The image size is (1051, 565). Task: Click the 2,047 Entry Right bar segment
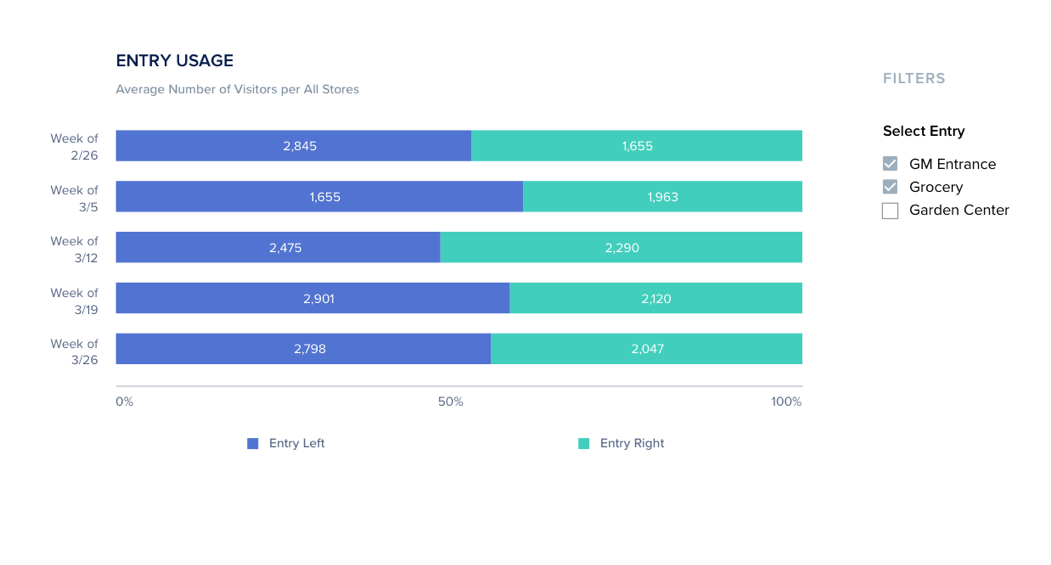click(x=646, y=349)
